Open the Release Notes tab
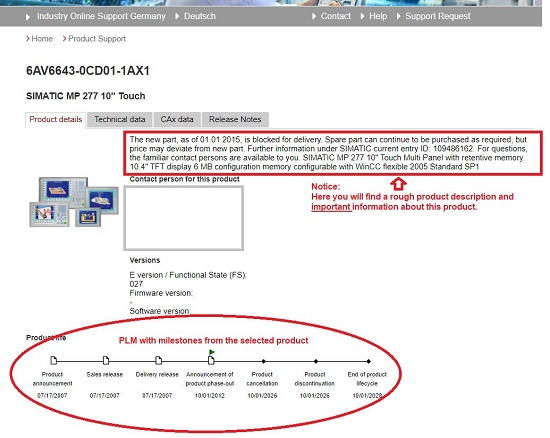This screenshot has width=550, height=438. pos(235,120)
